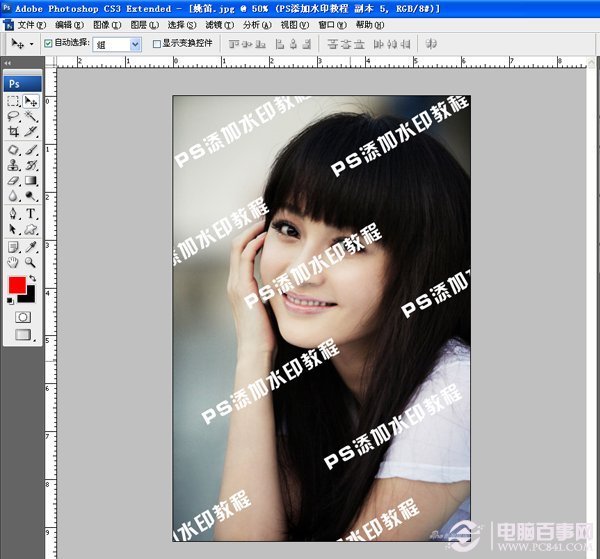The width and height of the screenshot is (600, 559).
Task: Collapse the toolbox using double-arrow header
Action: click(x=8, y=62)
